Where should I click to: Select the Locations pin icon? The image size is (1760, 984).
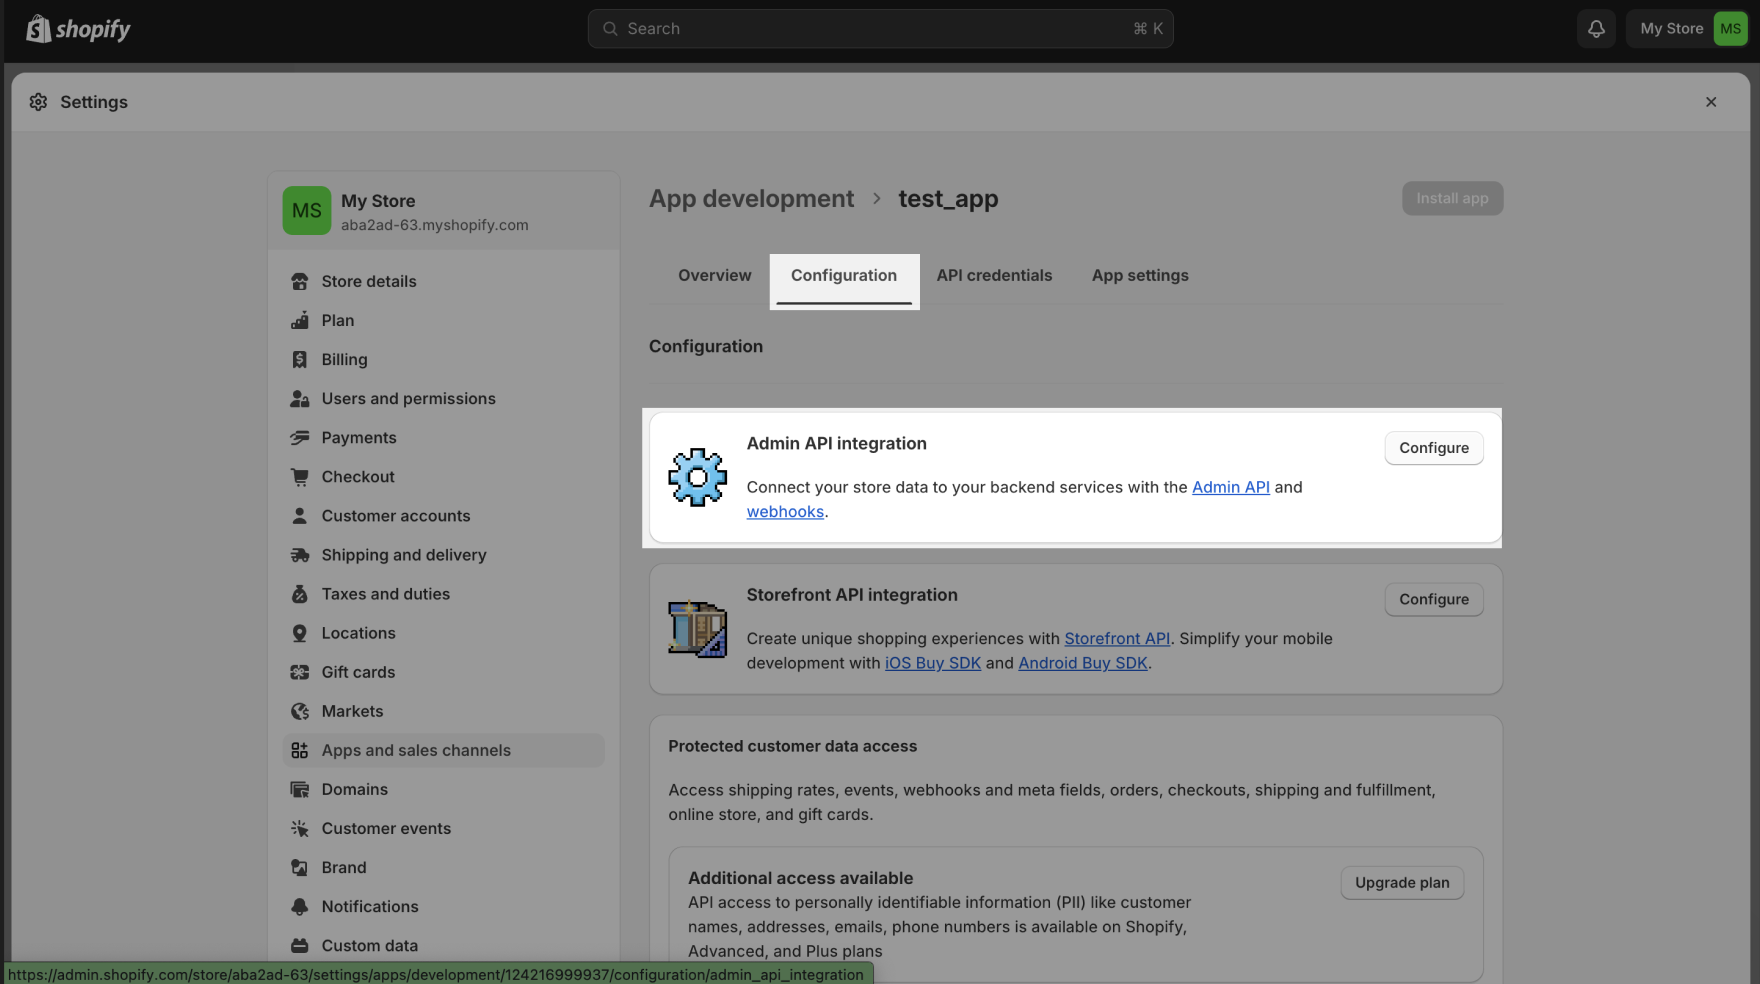[300, 632]
